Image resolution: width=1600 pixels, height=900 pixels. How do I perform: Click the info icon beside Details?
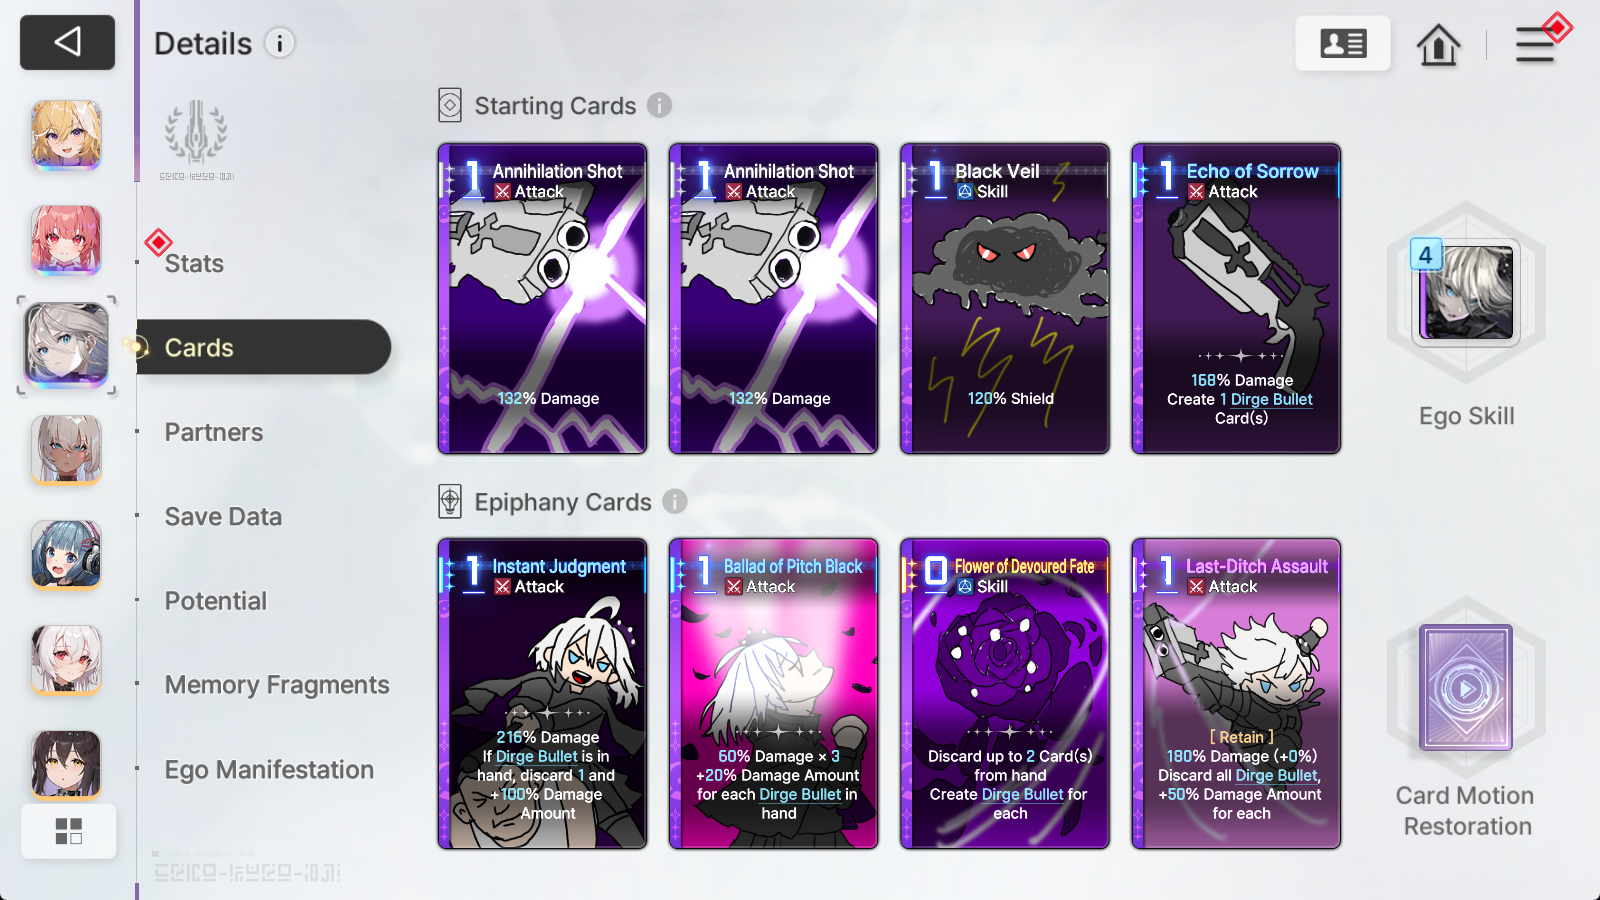click(x=280, y=43)
